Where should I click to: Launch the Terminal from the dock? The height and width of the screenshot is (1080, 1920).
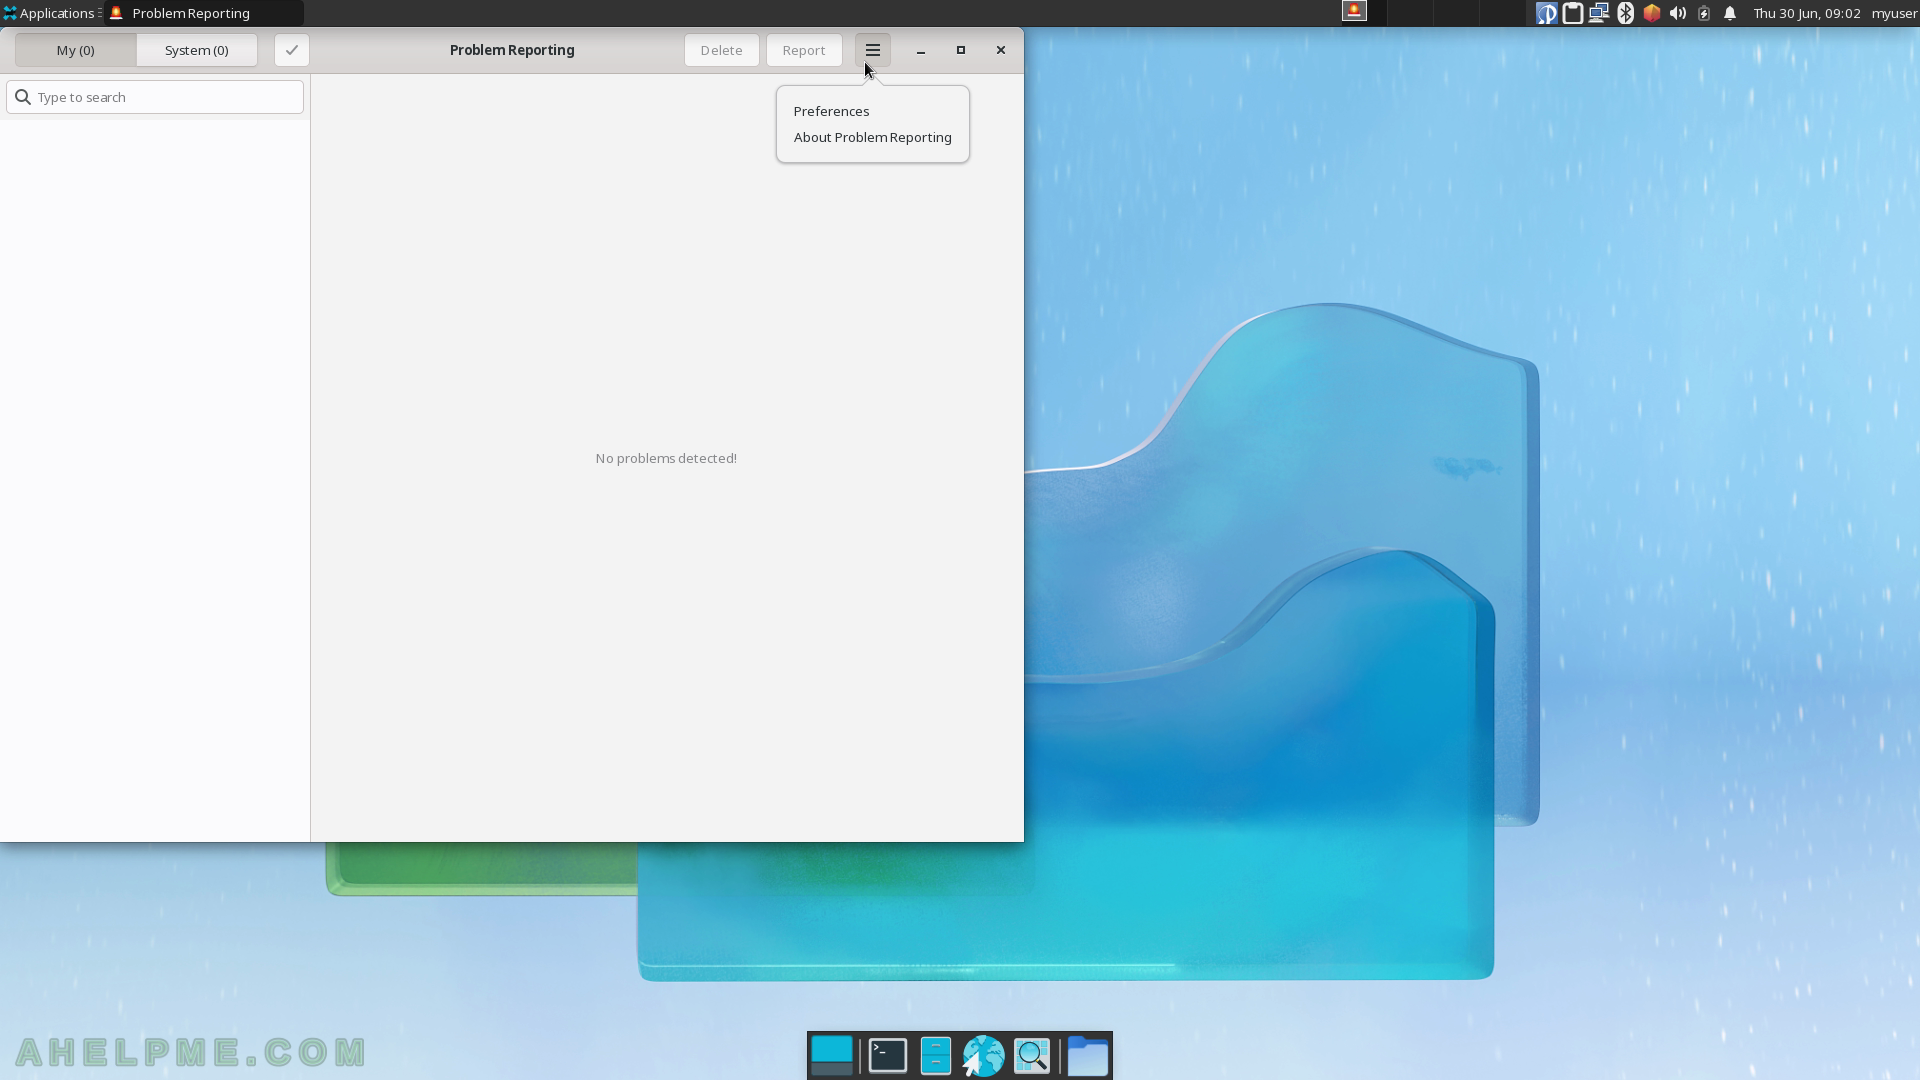tap(888, 1055)
